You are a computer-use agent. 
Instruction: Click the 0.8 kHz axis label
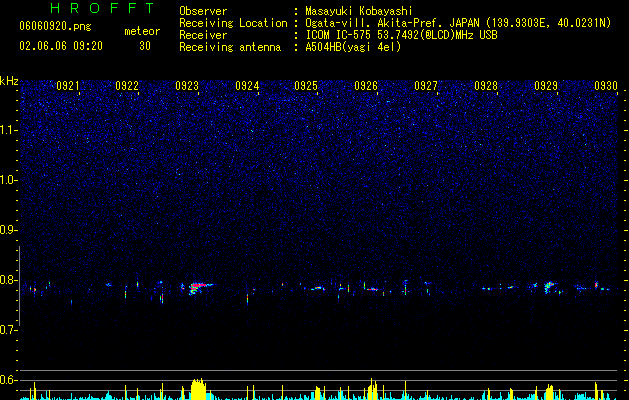pos(8,280)
